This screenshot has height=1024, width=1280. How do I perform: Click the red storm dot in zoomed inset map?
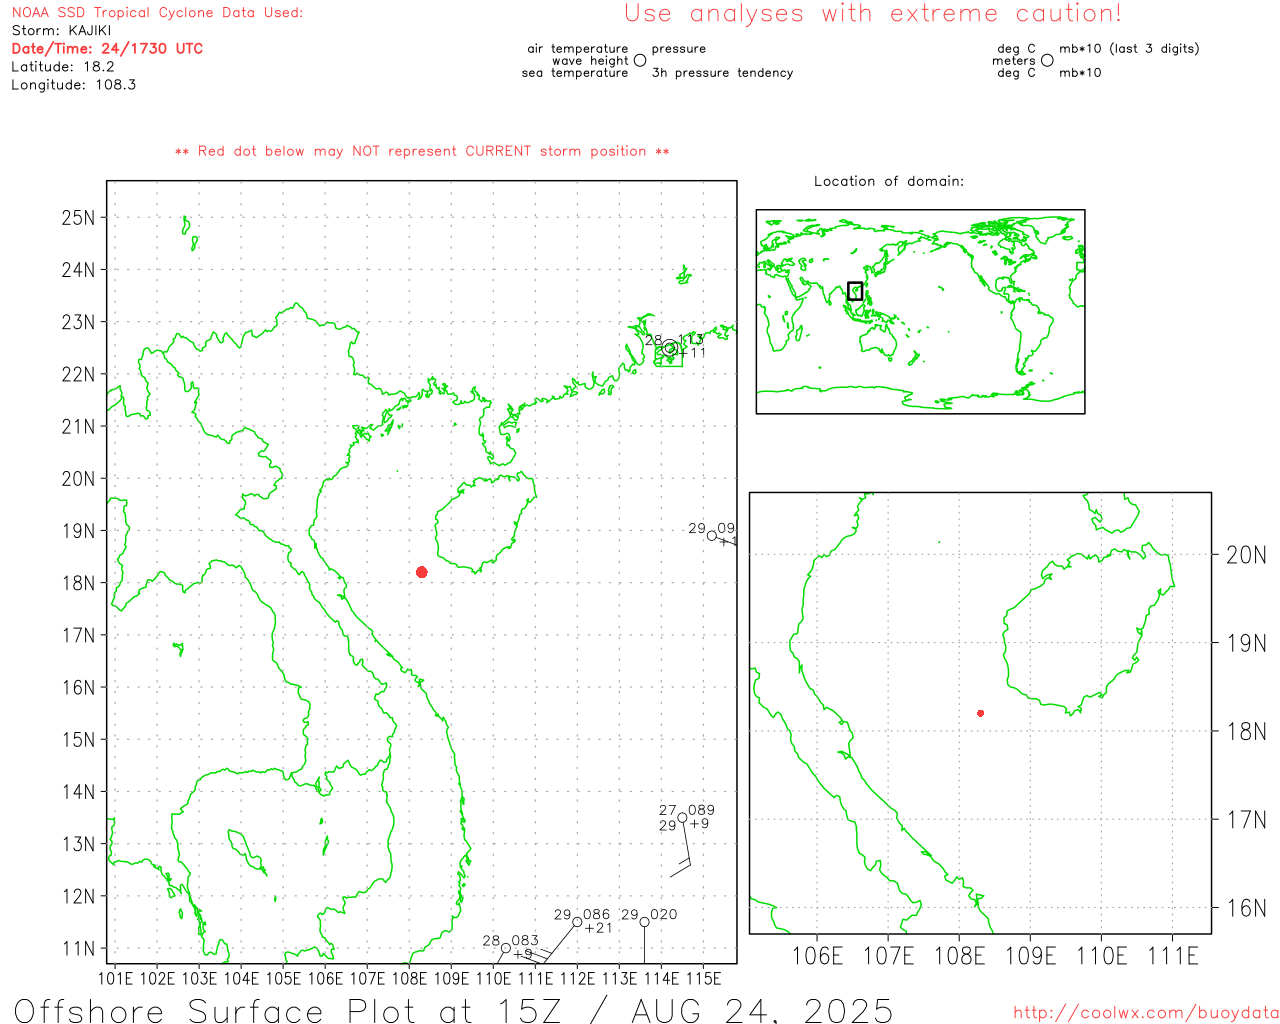pos(981,713)
